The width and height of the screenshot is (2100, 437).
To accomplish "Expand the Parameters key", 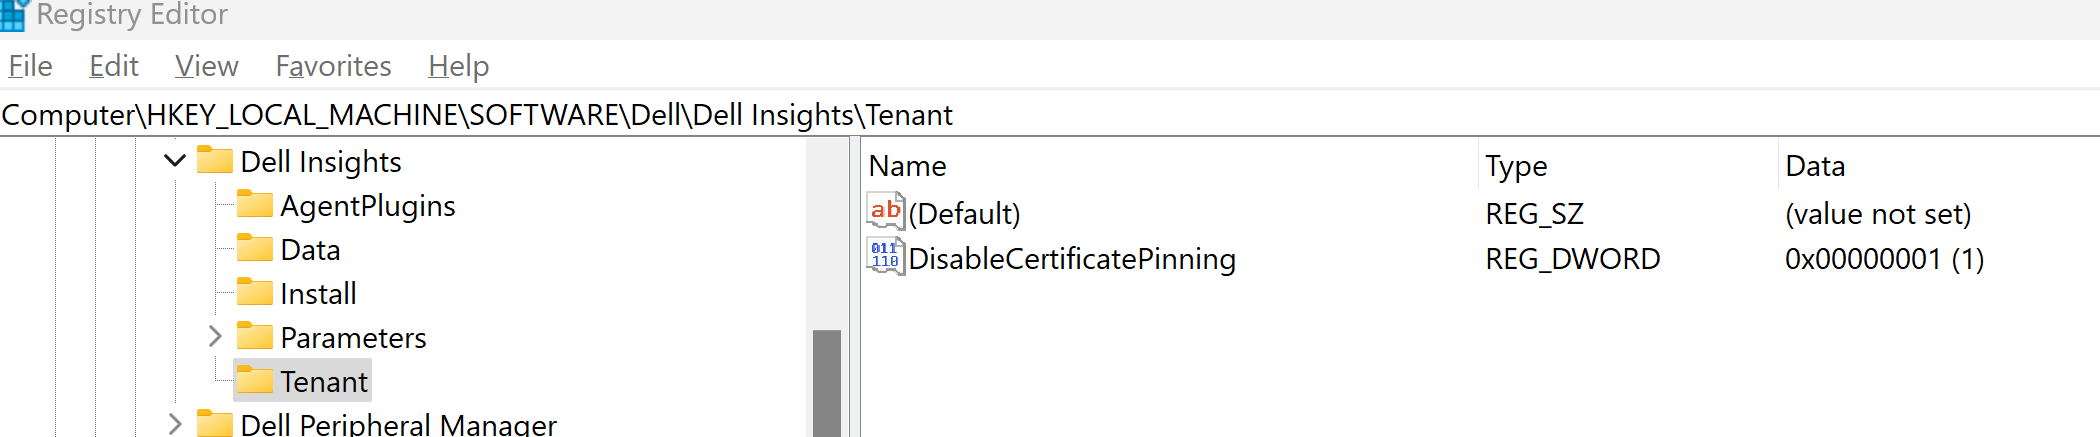I will pyautogui.click(x=215, y=337).
